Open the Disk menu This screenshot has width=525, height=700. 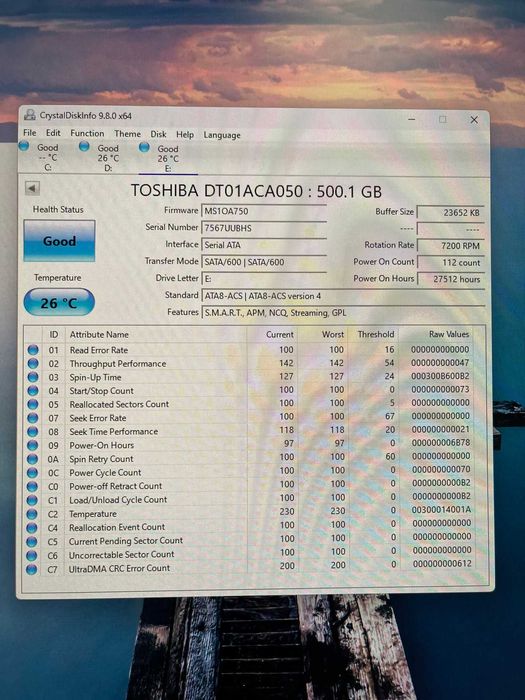(x=158, y=134)
